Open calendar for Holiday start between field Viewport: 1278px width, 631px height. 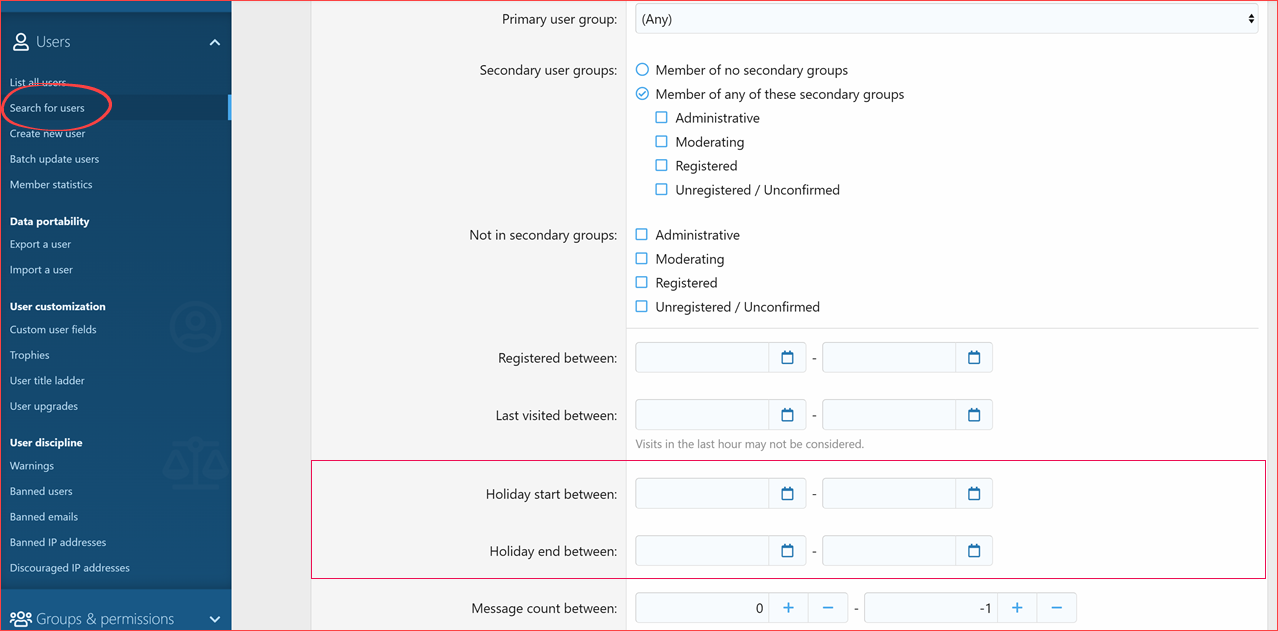click(787, 492)
